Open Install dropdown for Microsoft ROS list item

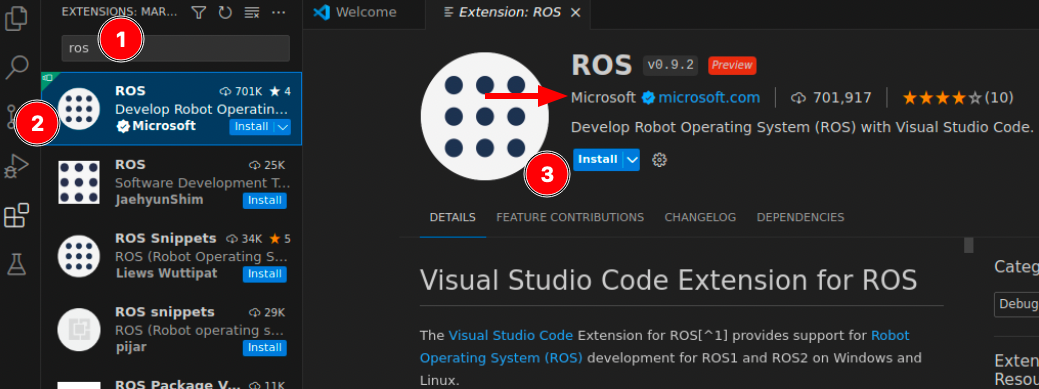(283, 127)
